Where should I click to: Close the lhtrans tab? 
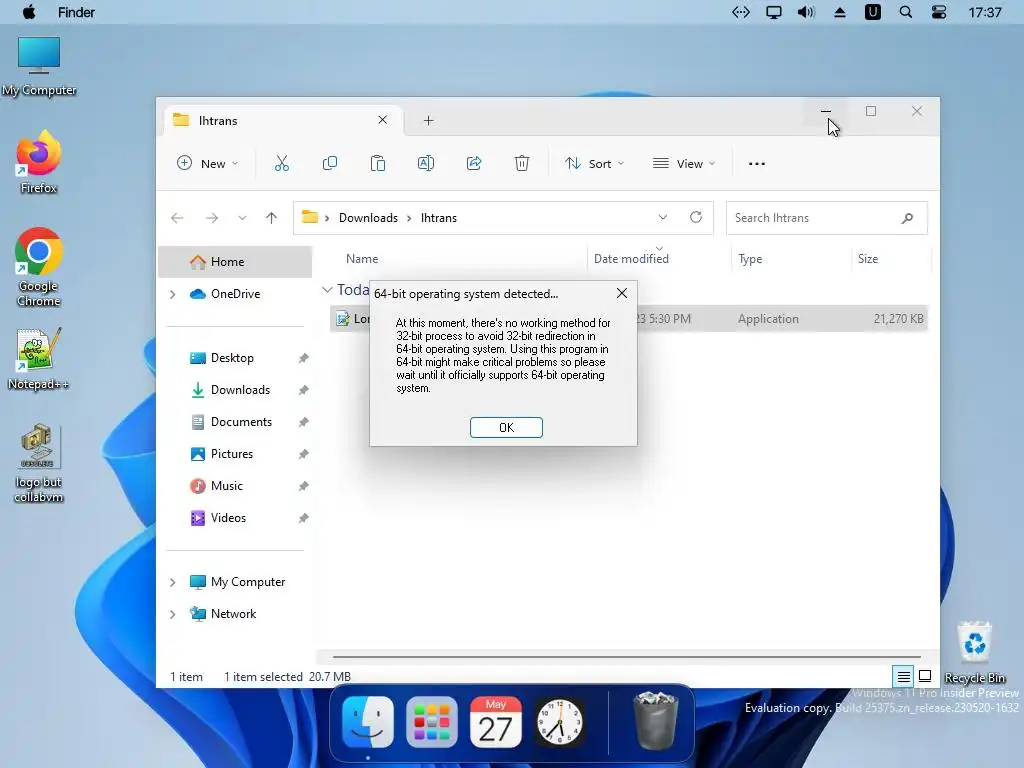click(383, 120)
